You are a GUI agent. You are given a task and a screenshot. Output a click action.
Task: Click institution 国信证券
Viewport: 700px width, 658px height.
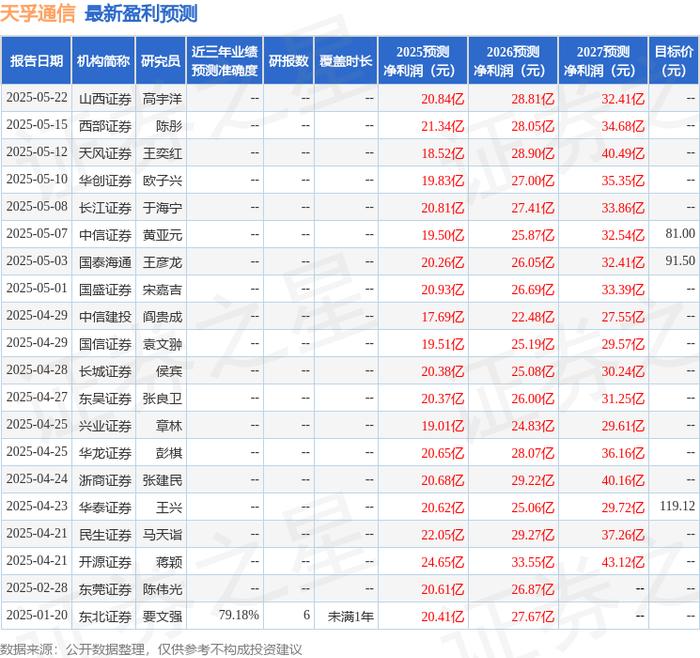105,344
